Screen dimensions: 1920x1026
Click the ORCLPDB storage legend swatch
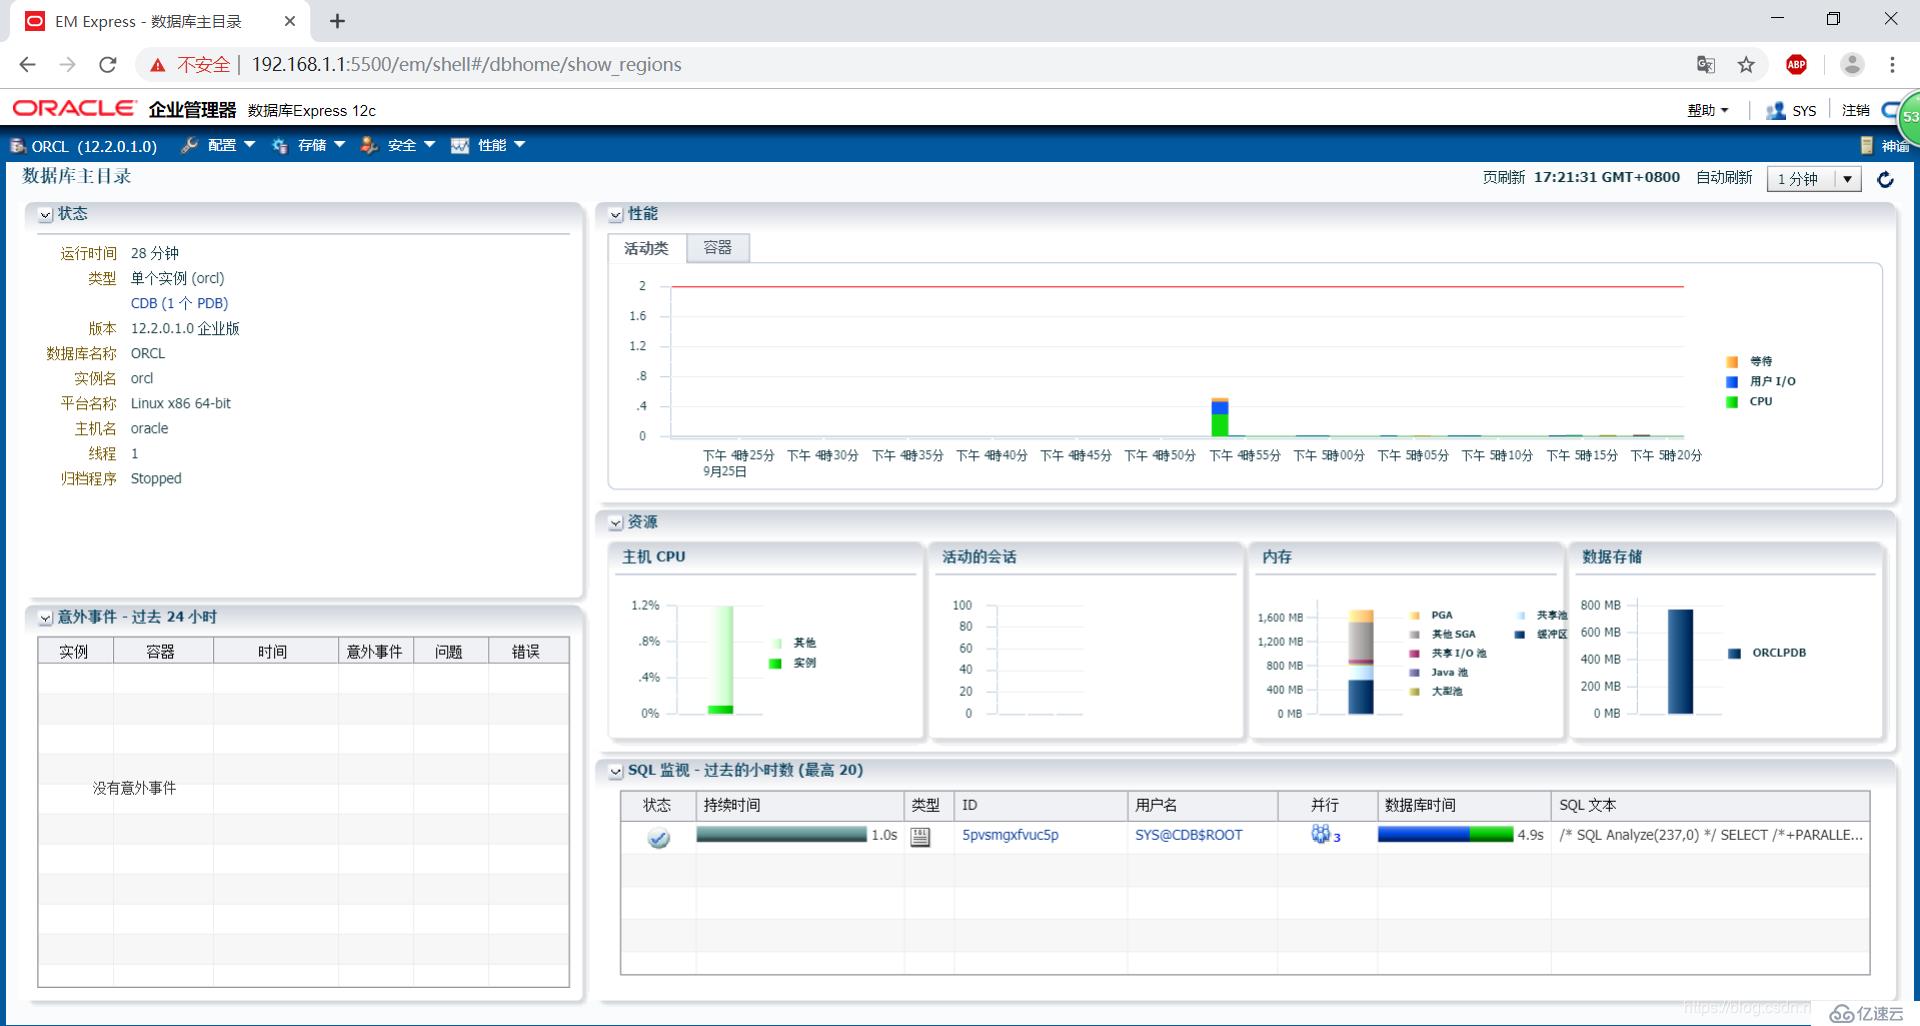[1735, 653]
